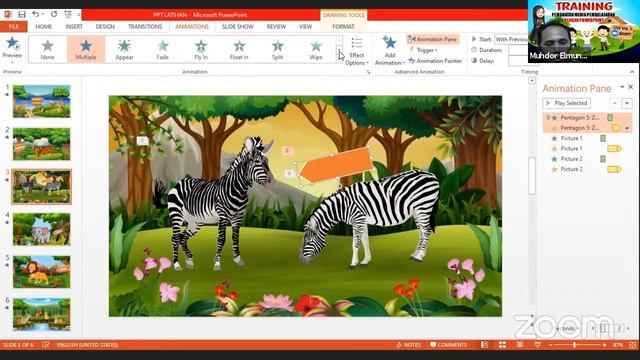This screenshot has height=360, width=640.
Task: Collapse the ribbon with the caret
Action: point(632,72)
